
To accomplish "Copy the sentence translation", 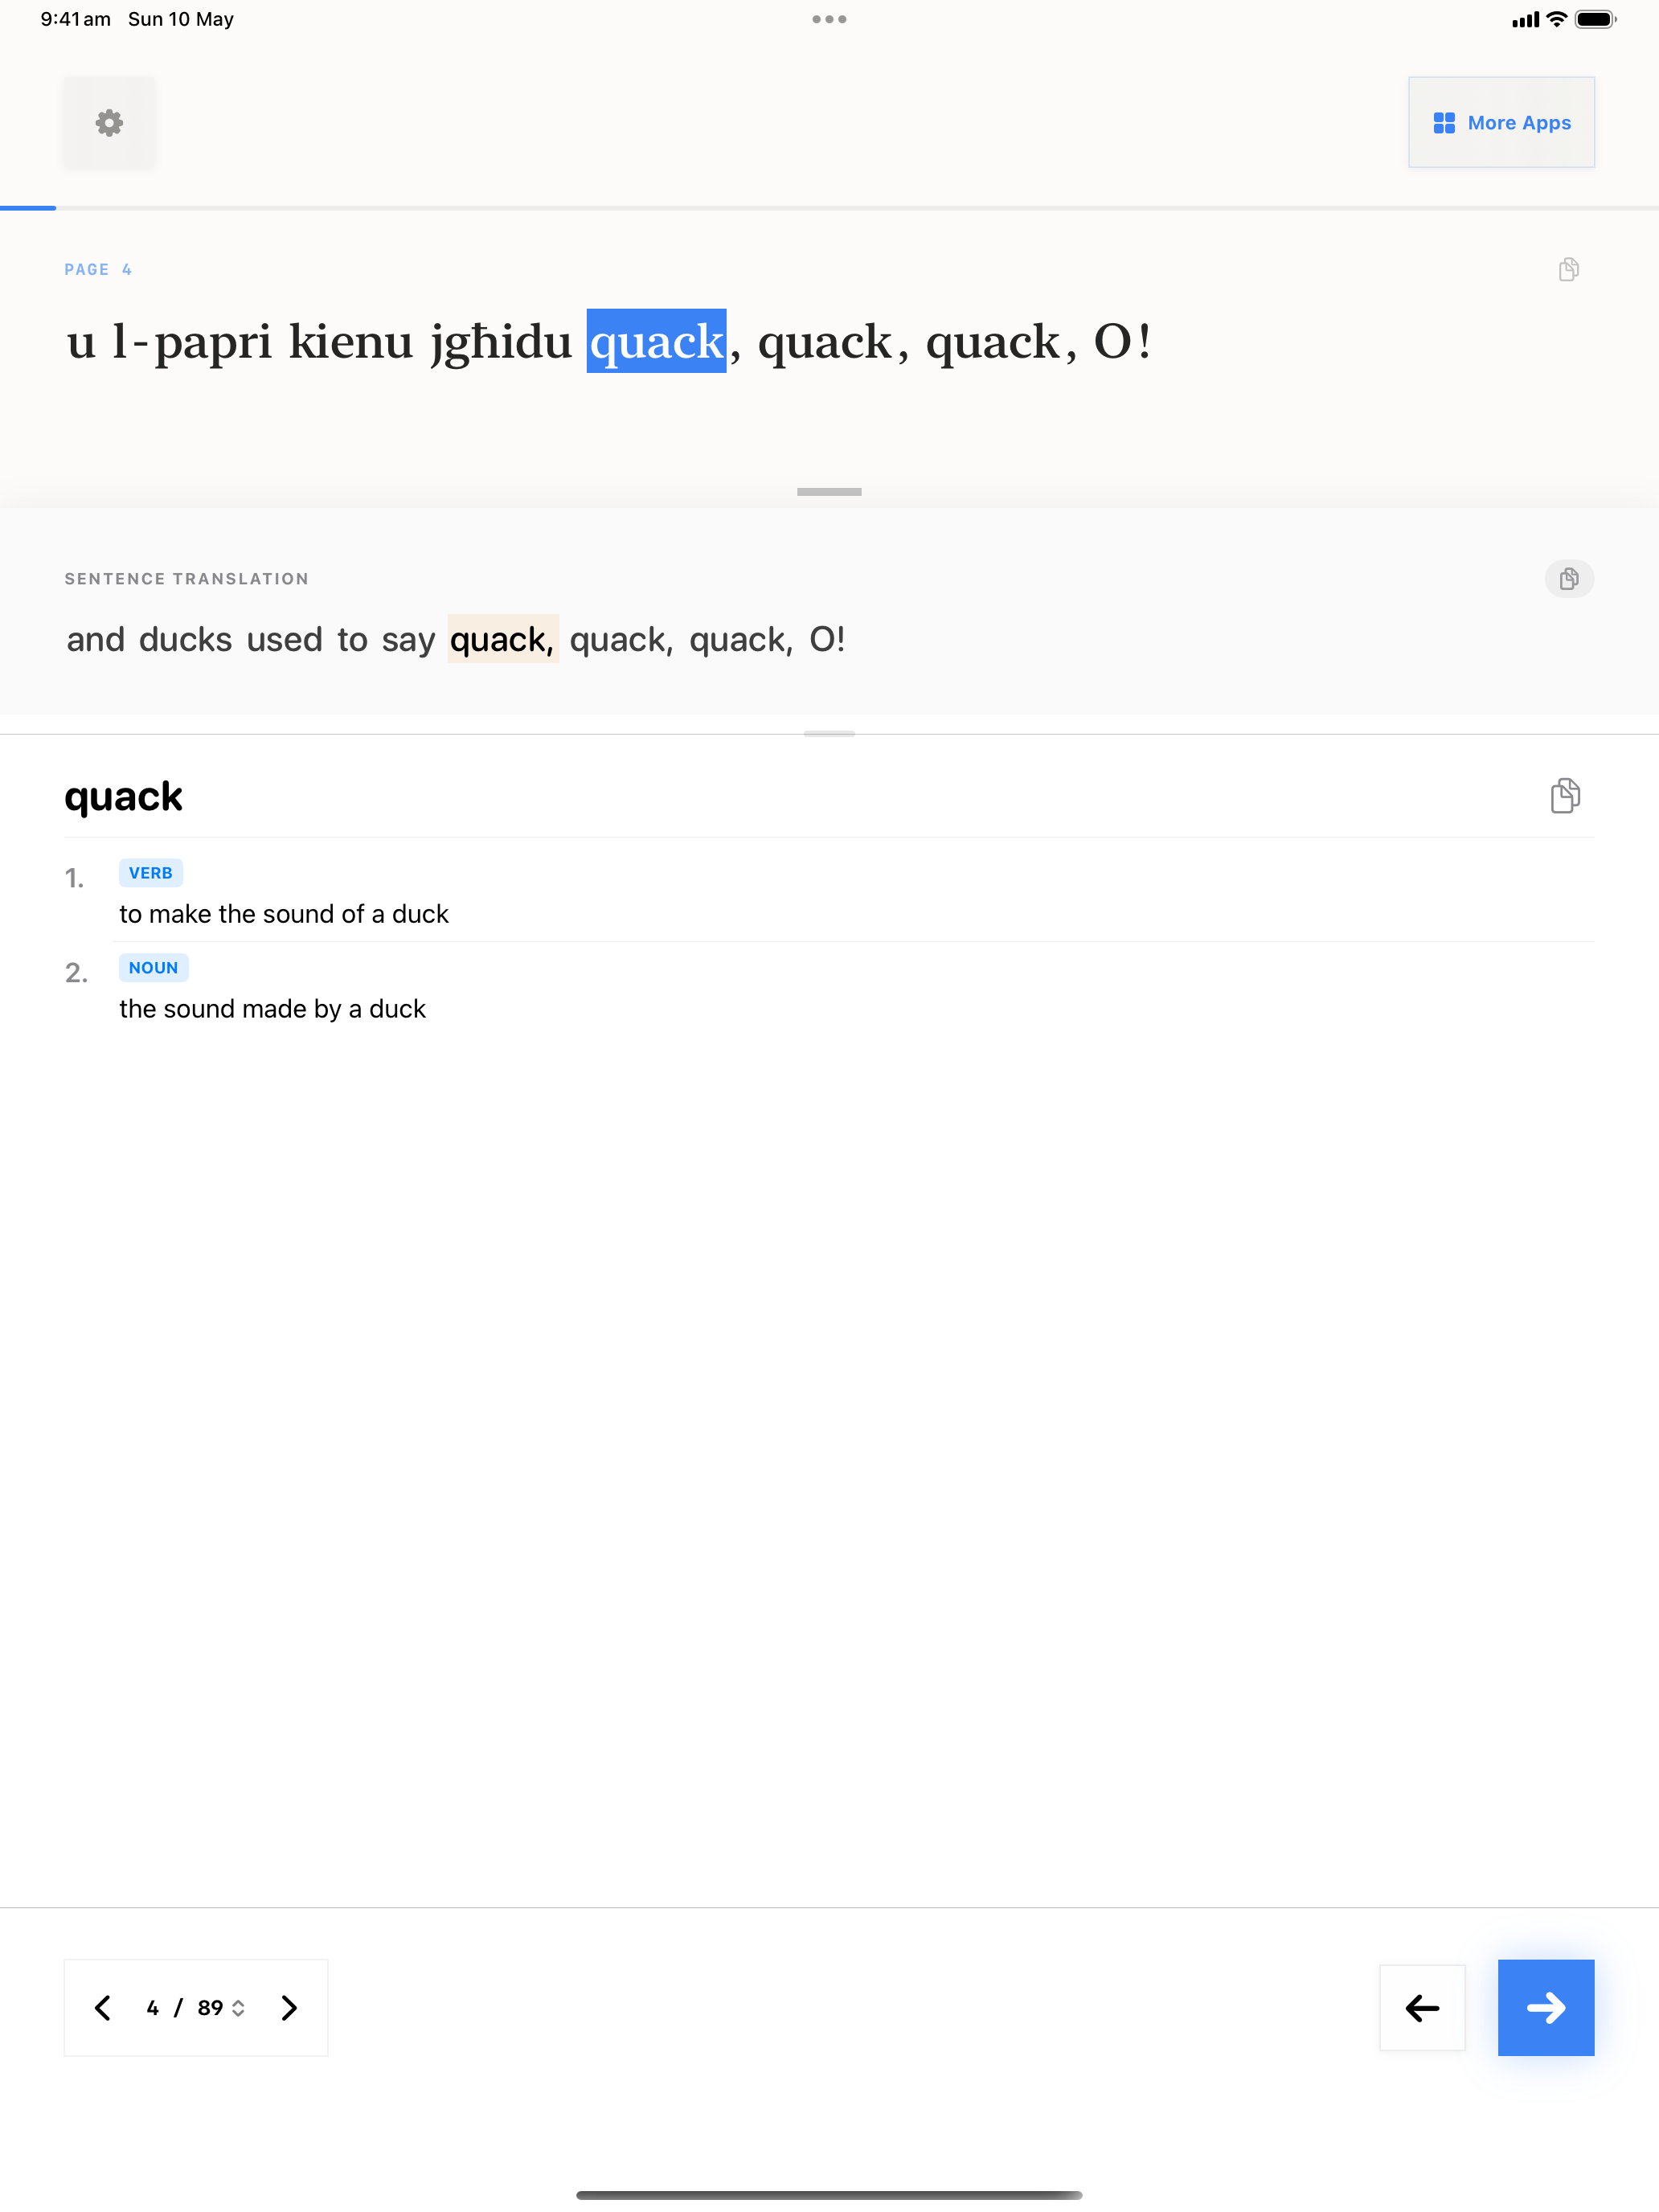I will [x=1568, y=578].
